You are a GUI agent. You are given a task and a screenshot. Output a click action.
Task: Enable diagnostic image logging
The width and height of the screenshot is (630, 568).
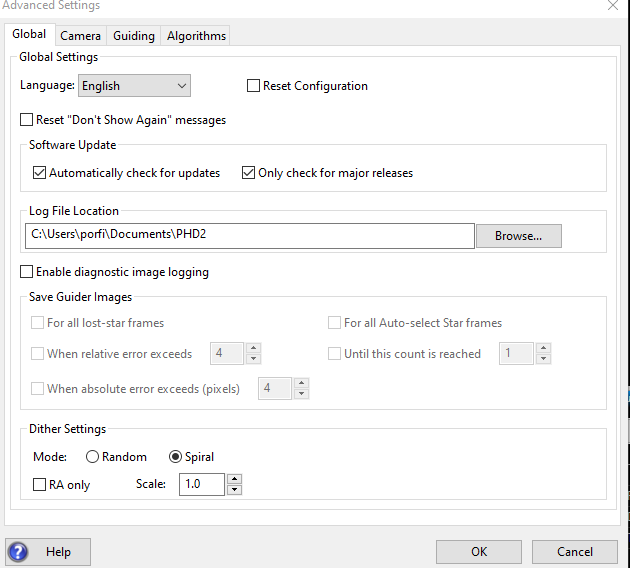tap(27, 272)
